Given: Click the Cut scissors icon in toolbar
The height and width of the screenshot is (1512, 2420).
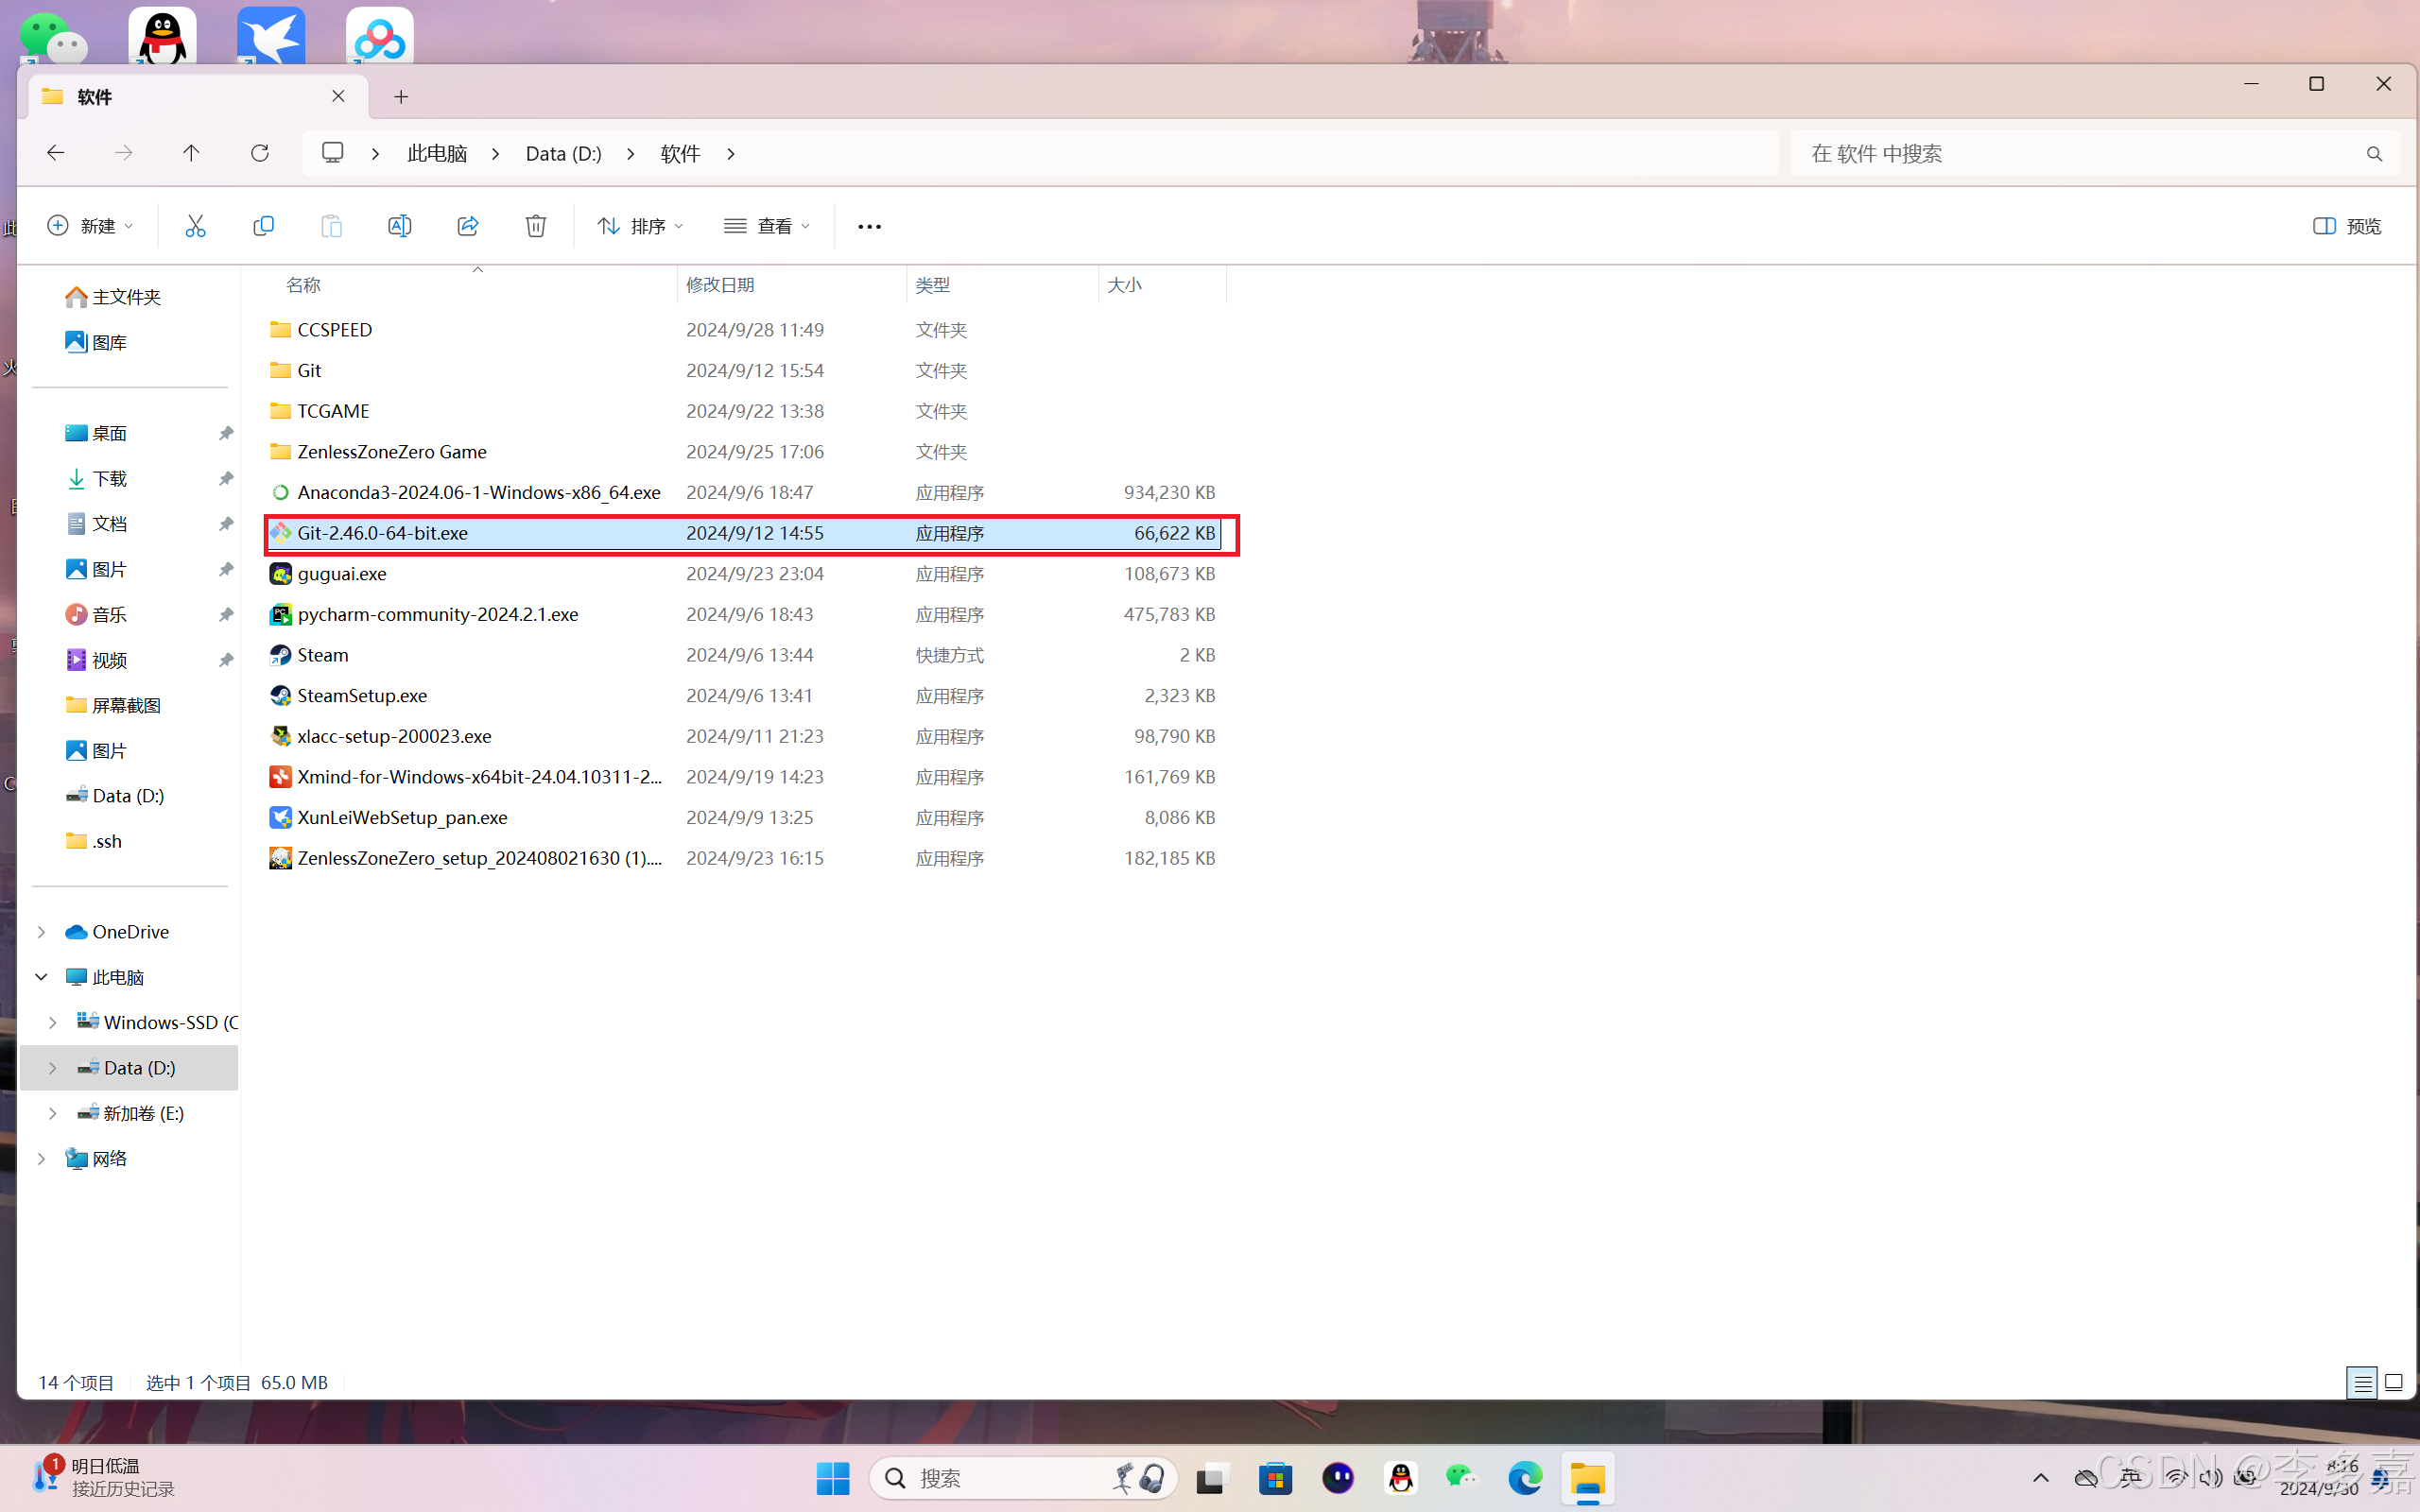Looking at the screenshot, I should click(x=195, y=226).
